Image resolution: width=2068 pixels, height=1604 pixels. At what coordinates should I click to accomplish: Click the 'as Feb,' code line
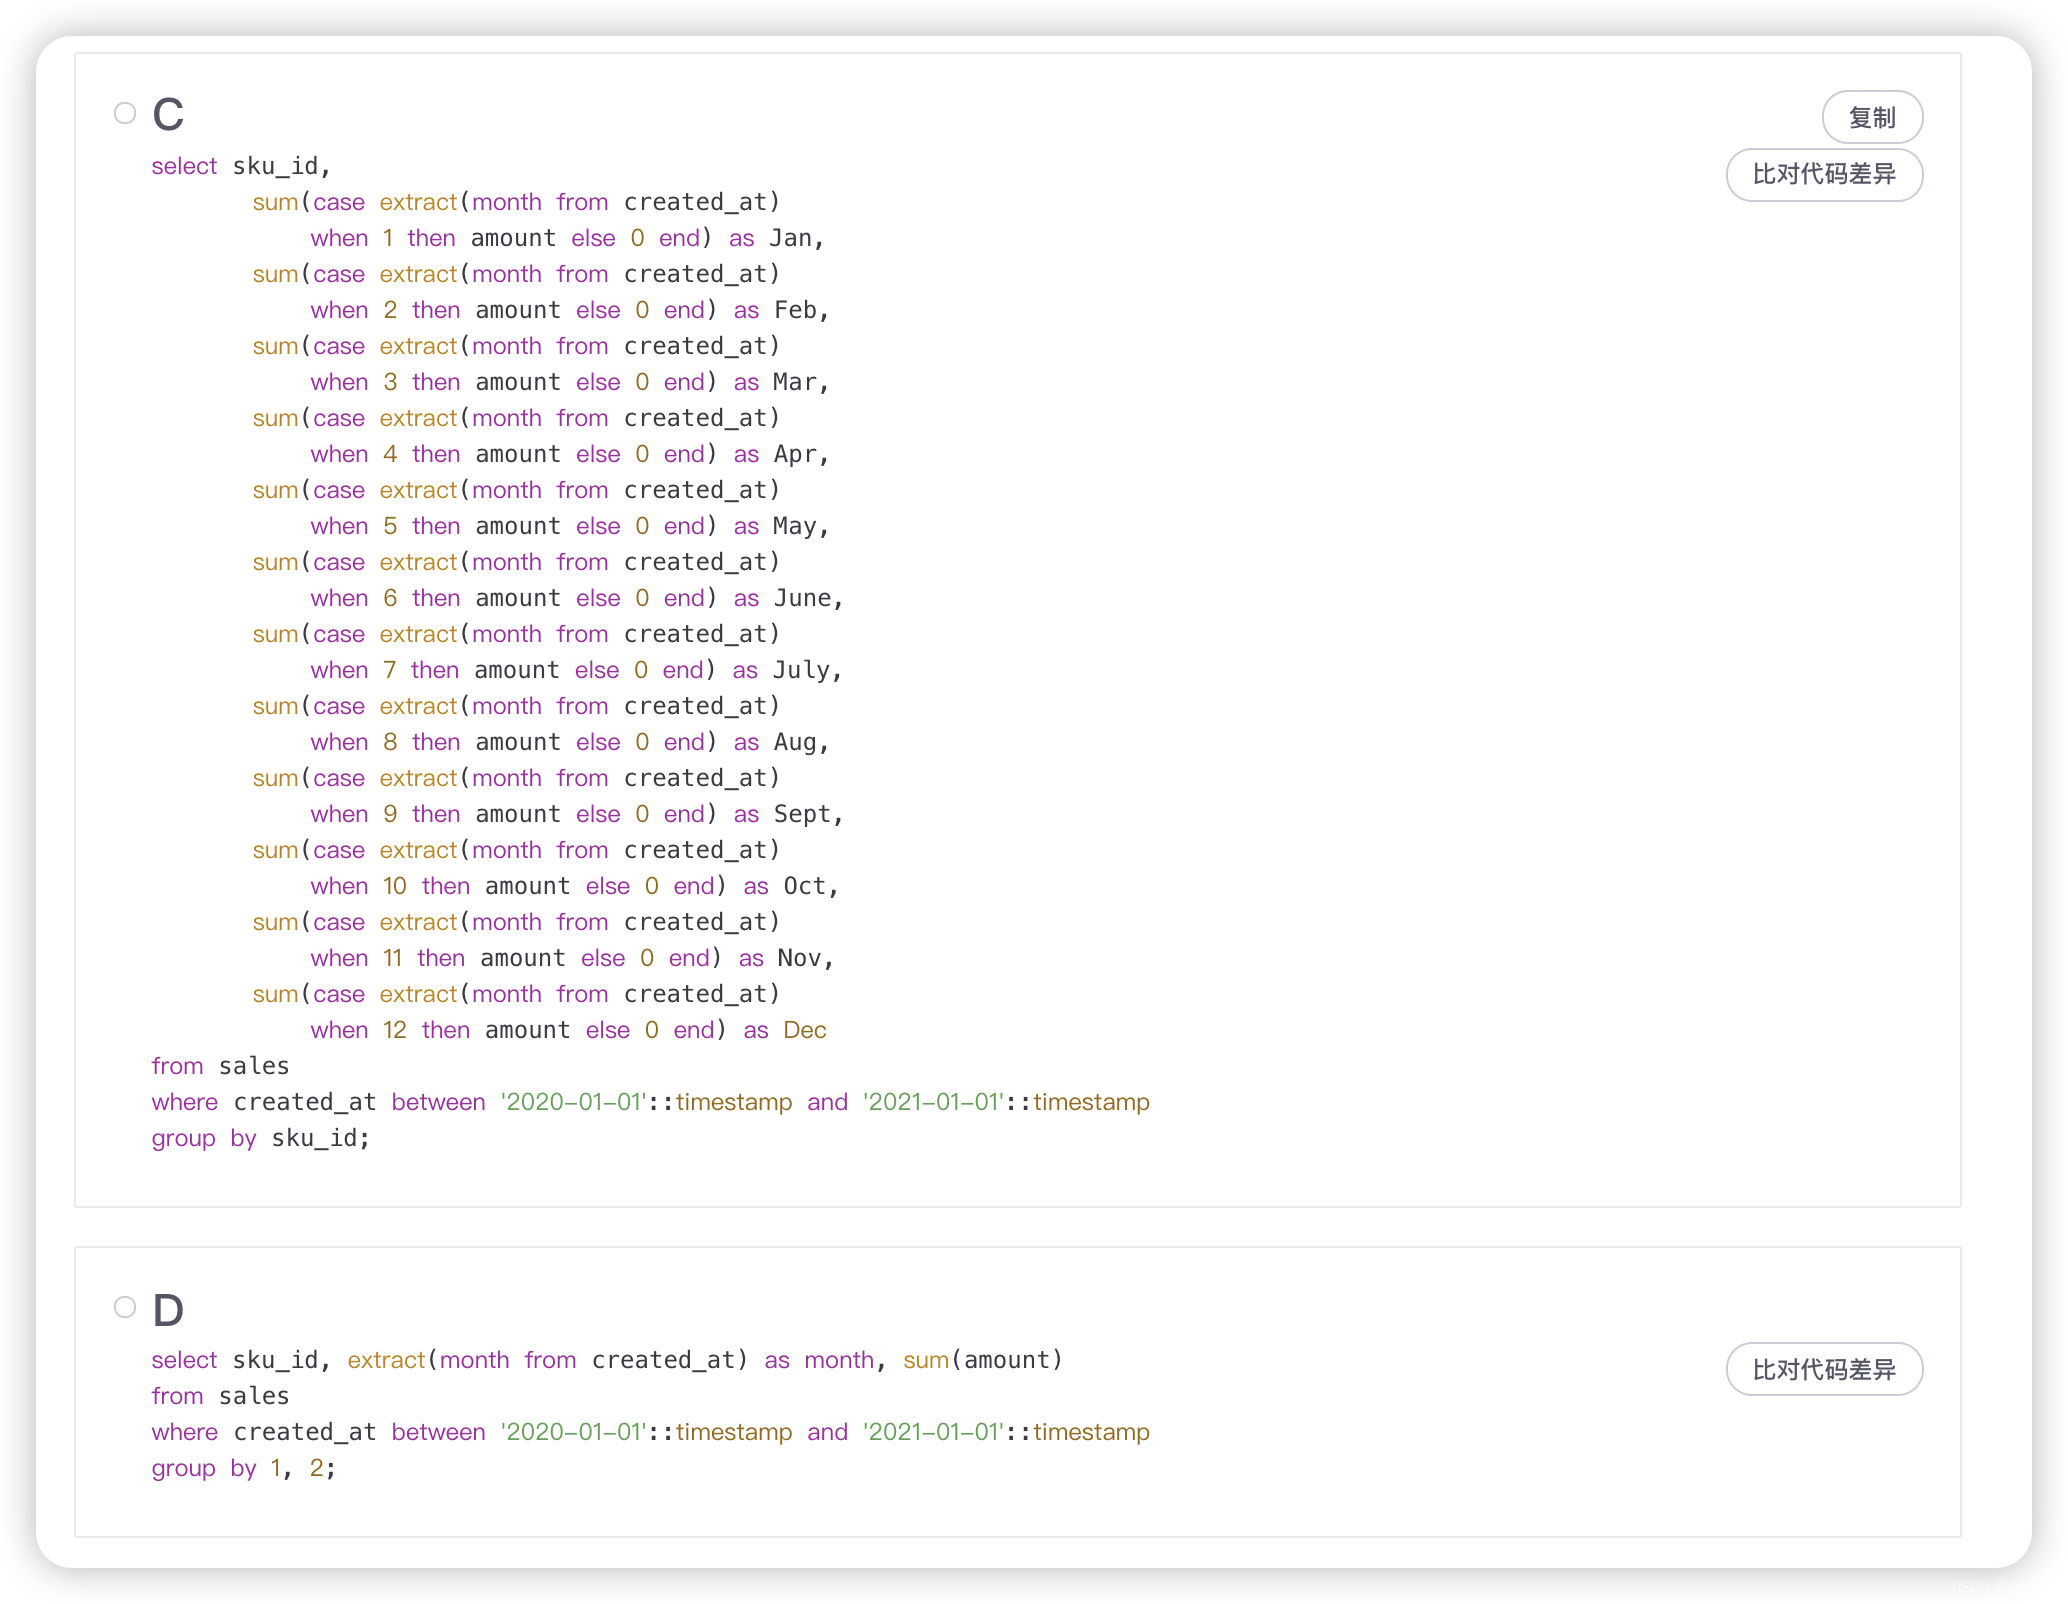570,310
